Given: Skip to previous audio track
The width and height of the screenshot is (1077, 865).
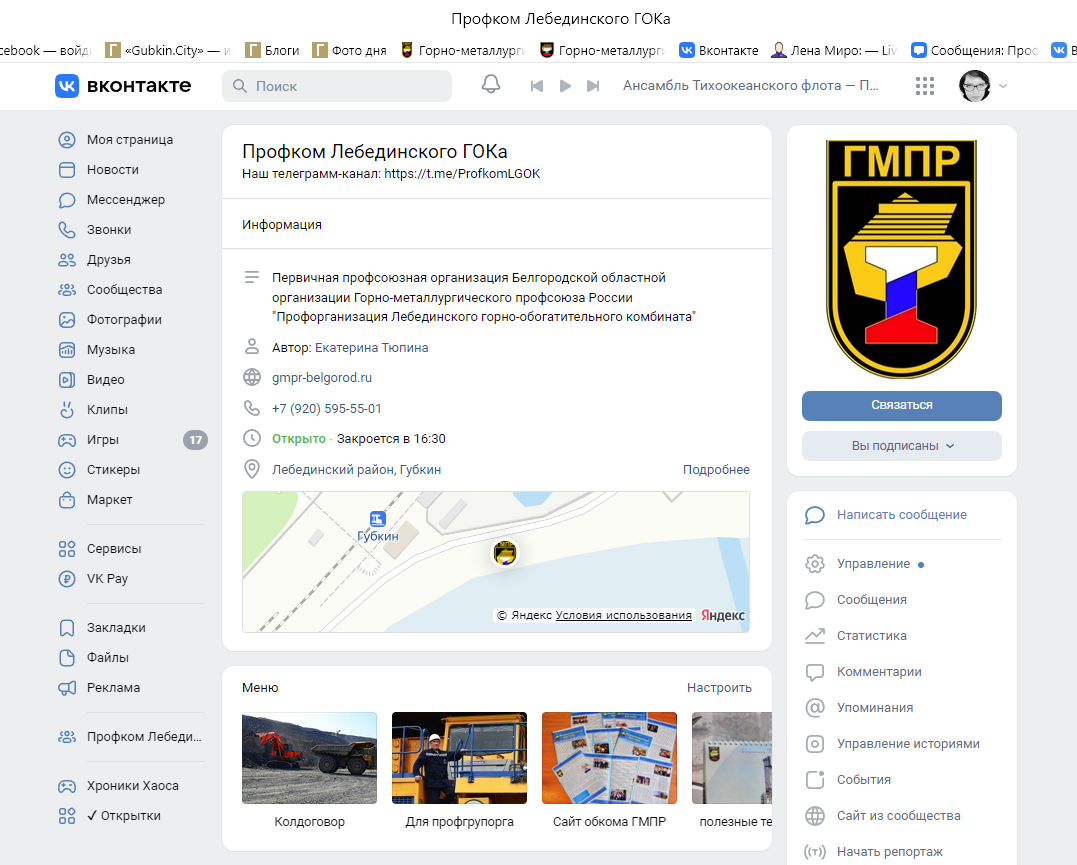Looking at the screenshot, I should 537,86.
